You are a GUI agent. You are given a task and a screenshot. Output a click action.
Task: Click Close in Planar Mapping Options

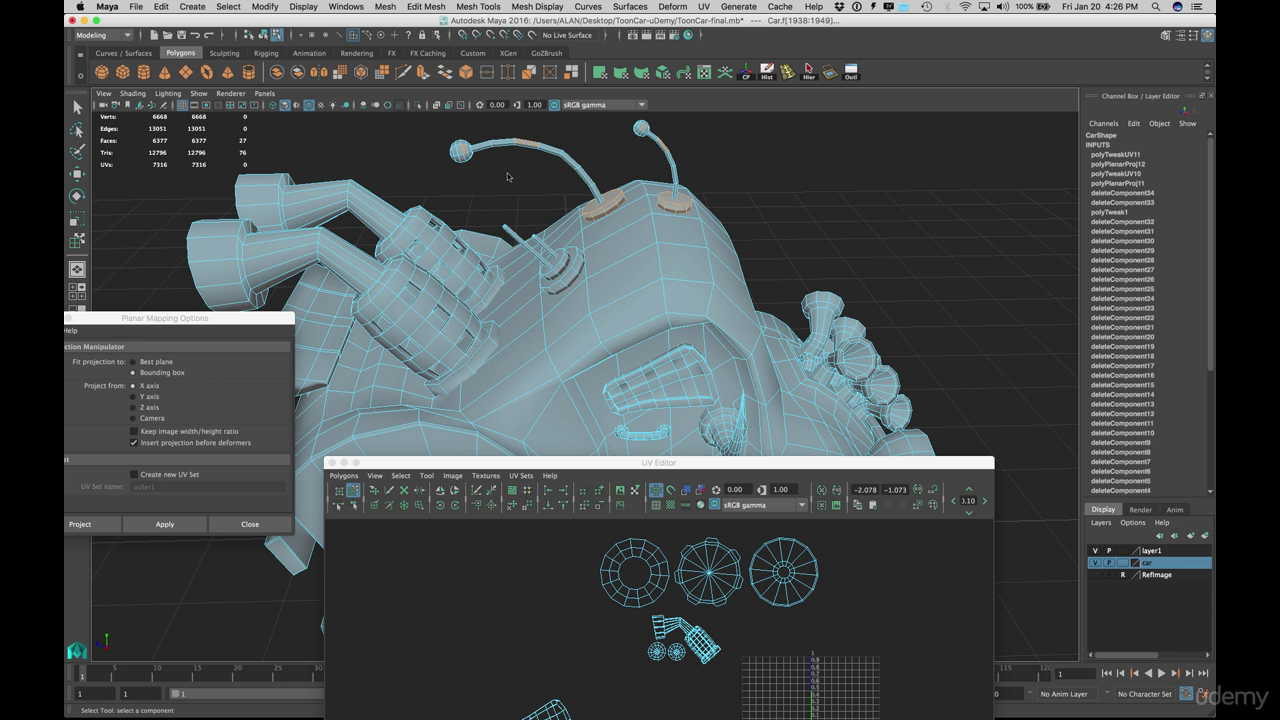click(250, 524)
